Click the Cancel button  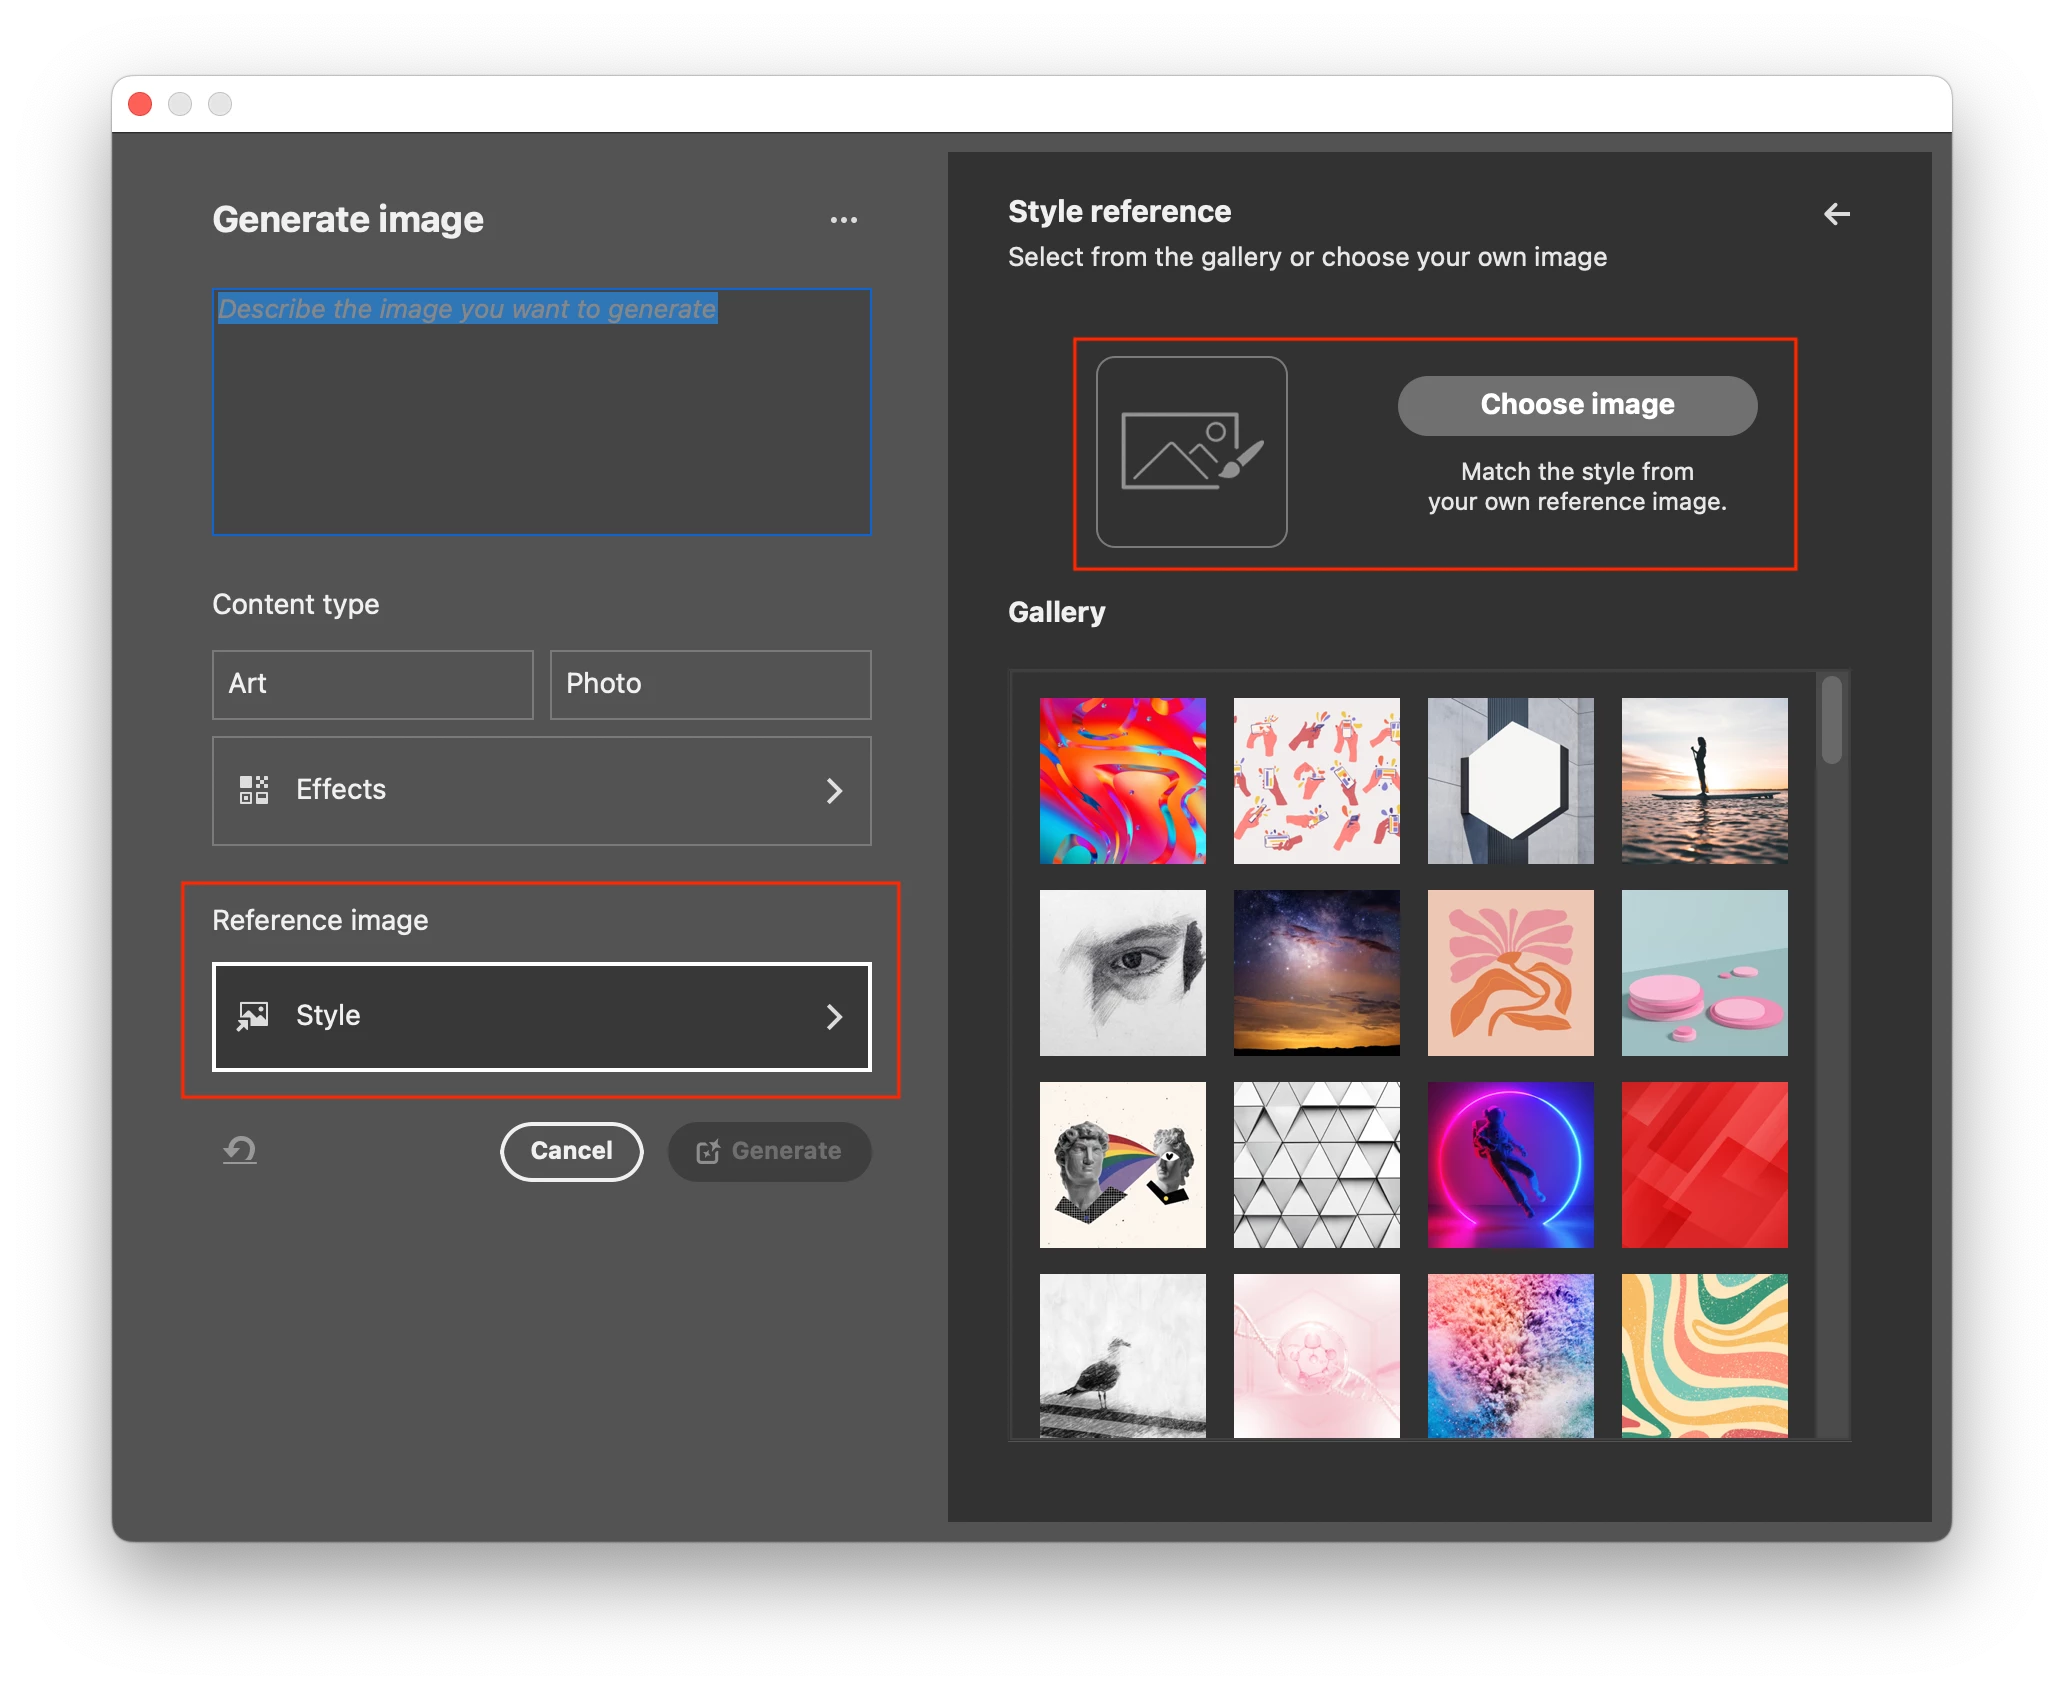(x=571, y=1151)
